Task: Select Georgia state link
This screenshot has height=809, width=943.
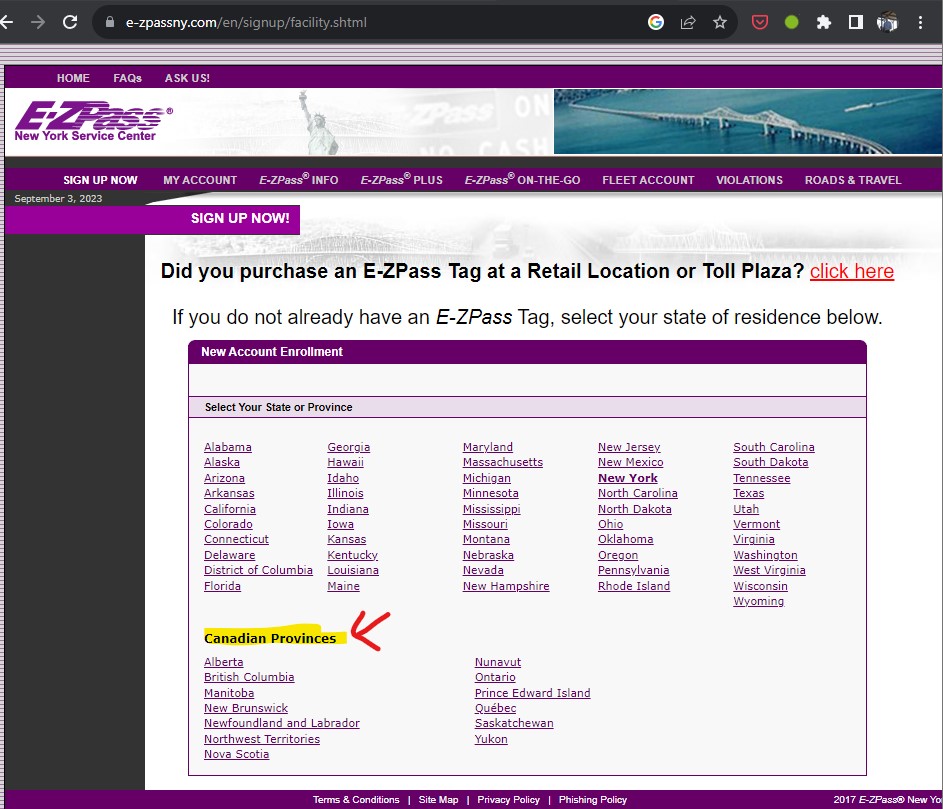Action: (x=349, y=447)
